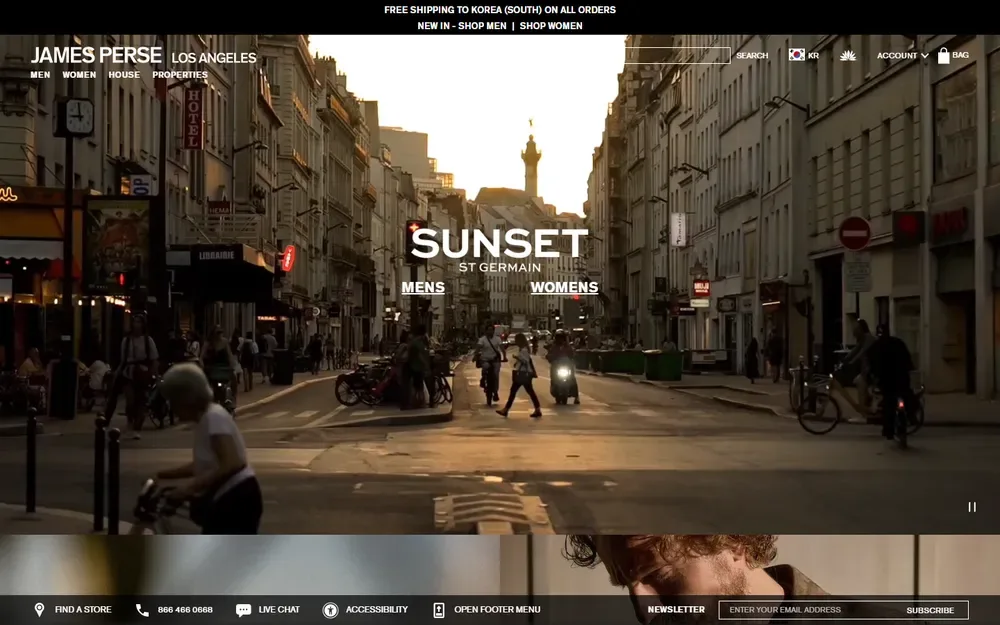Click the Shop Men banner link
This screenshot has width=1000, height=625.
coord(482,26)
